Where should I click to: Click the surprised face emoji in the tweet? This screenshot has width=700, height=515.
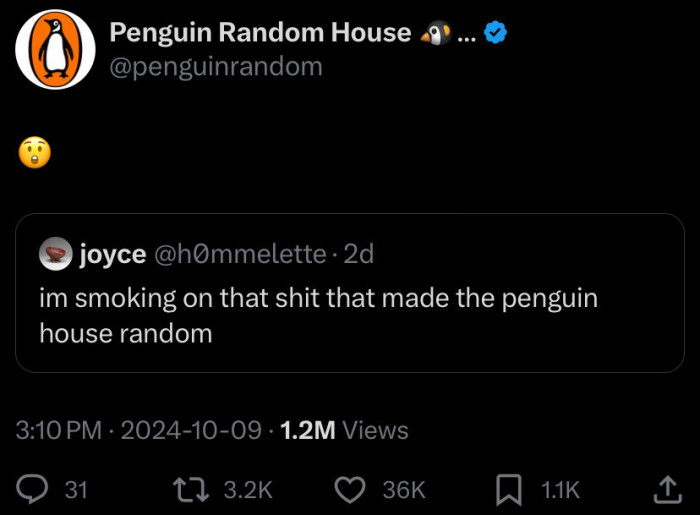point(34,152)
